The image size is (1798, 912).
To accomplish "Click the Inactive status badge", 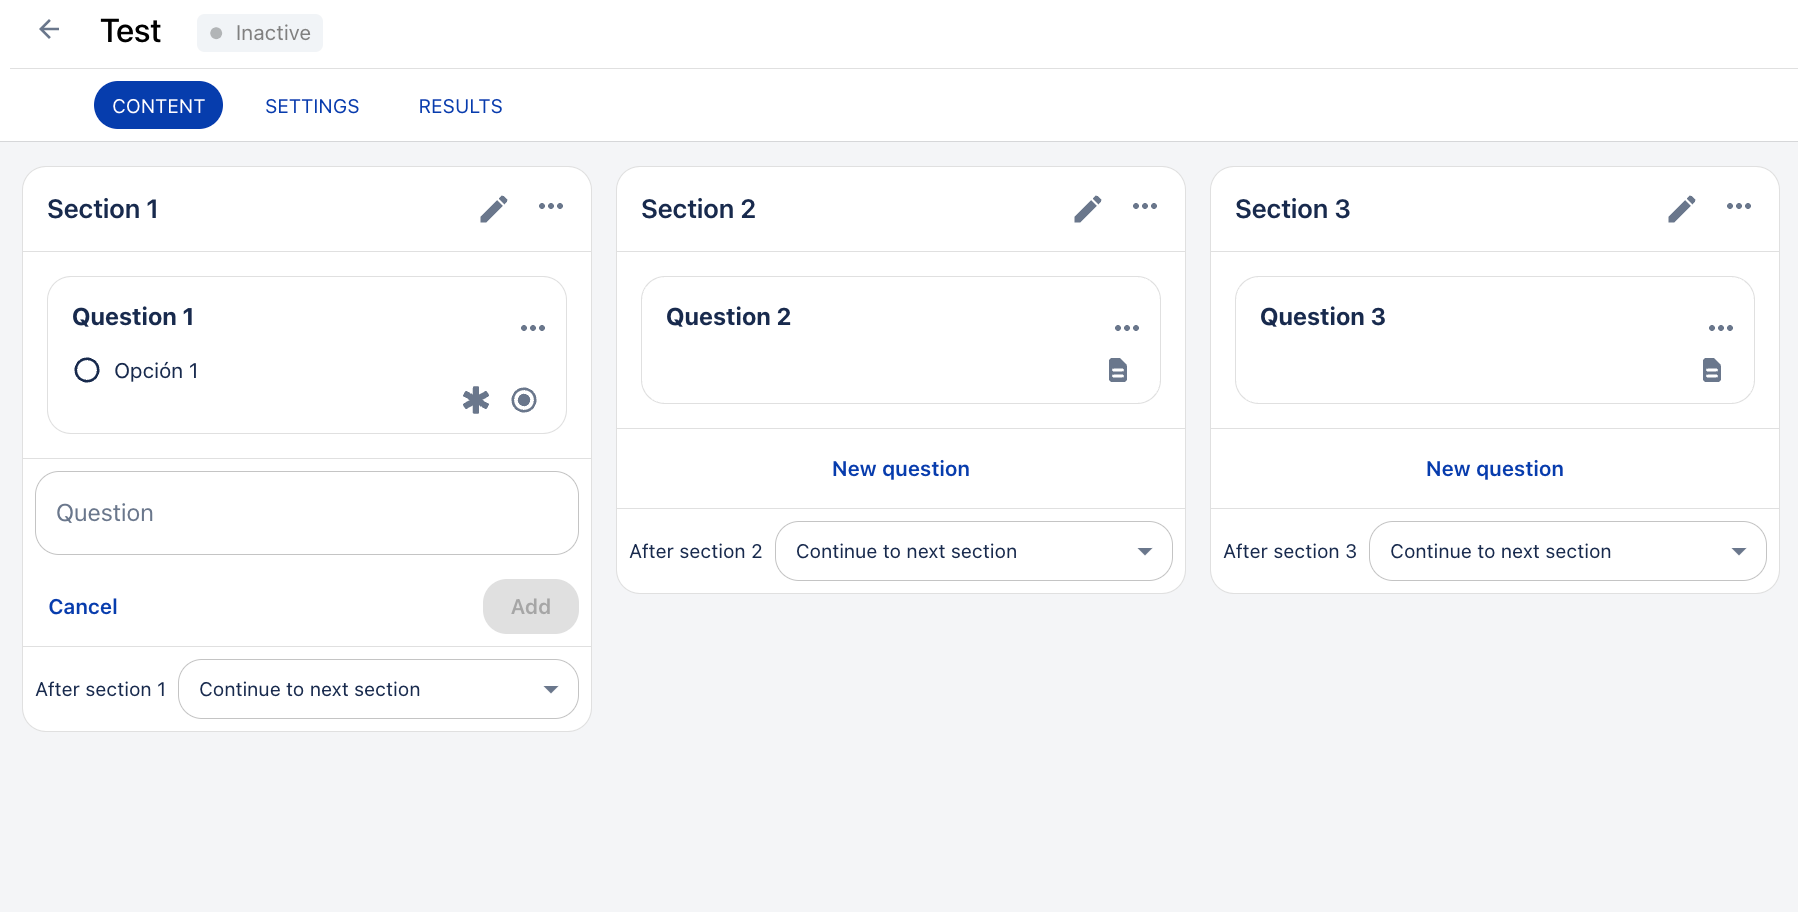I will [x=260, y=33].
